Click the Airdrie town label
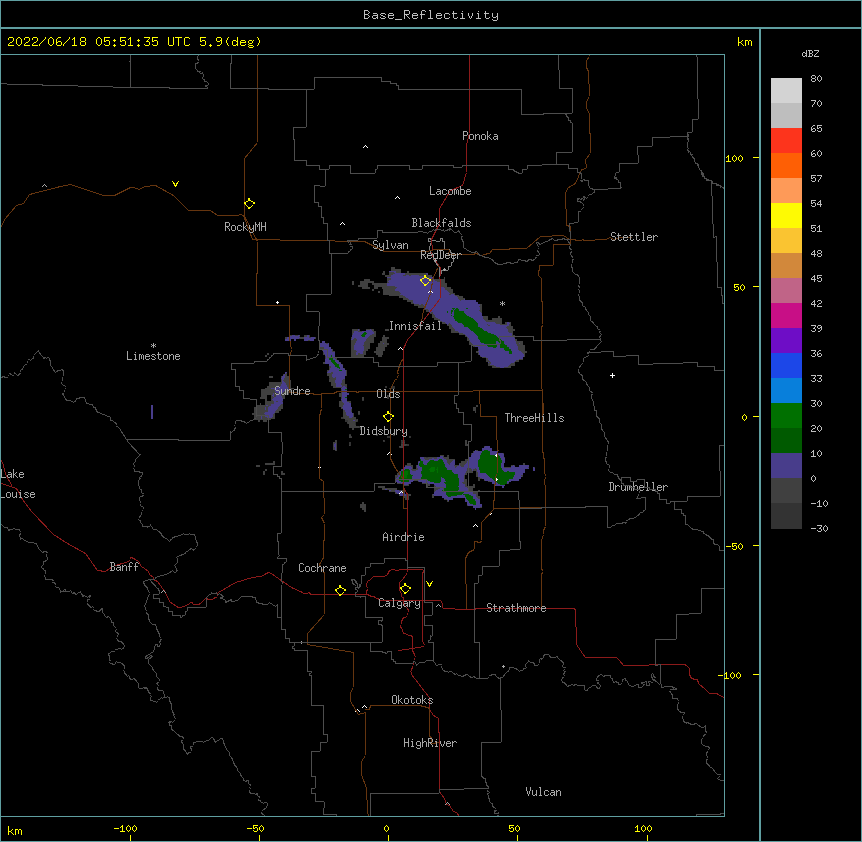 (x=404, y=537)
